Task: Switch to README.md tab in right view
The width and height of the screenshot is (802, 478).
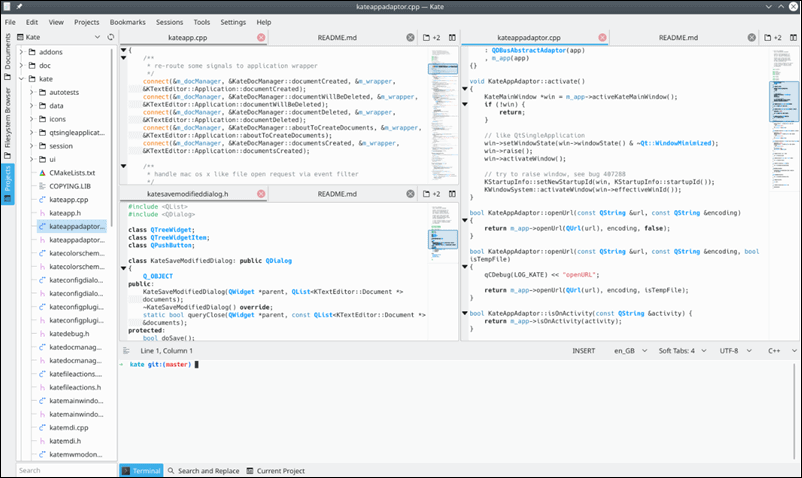Action: [x=678, y=37]
